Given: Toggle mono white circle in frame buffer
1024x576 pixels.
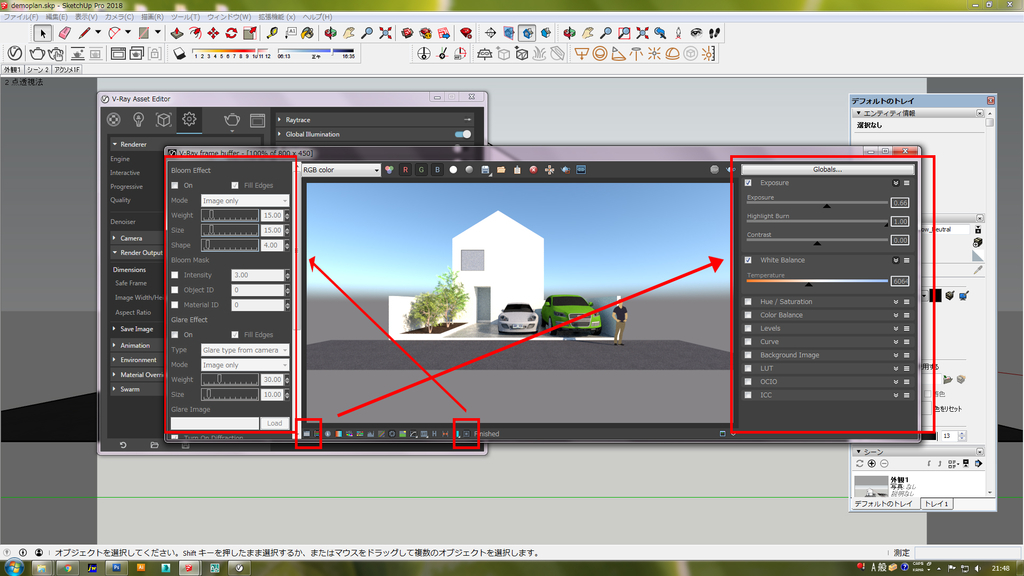Looking at the screenshot, I should coord(453,170).
